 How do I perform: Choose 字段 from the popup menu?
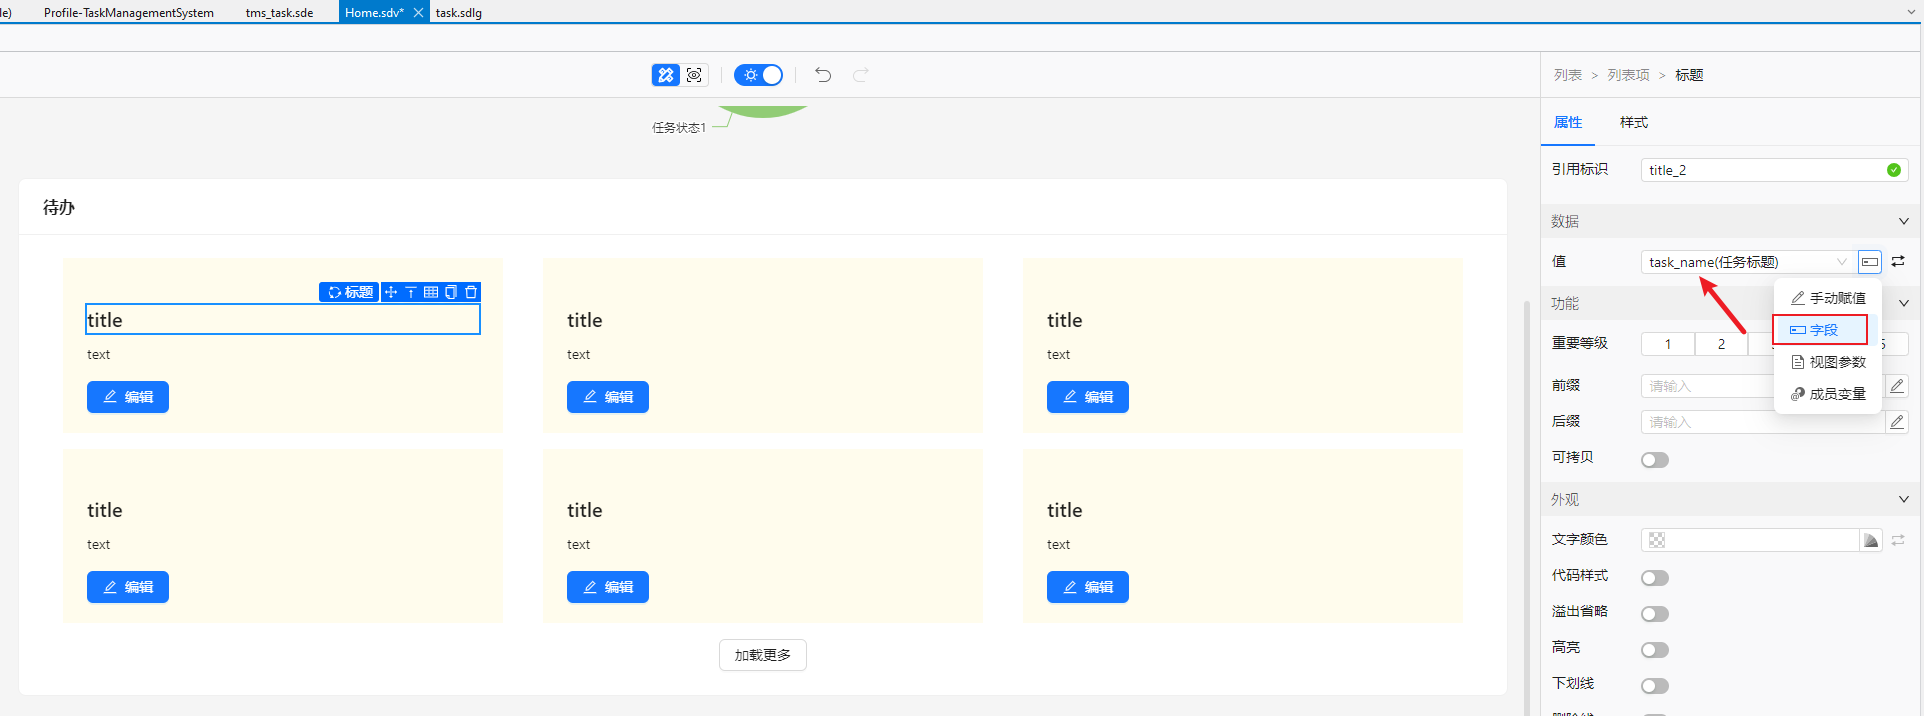pyautogui.click(x=1820, y=330)
